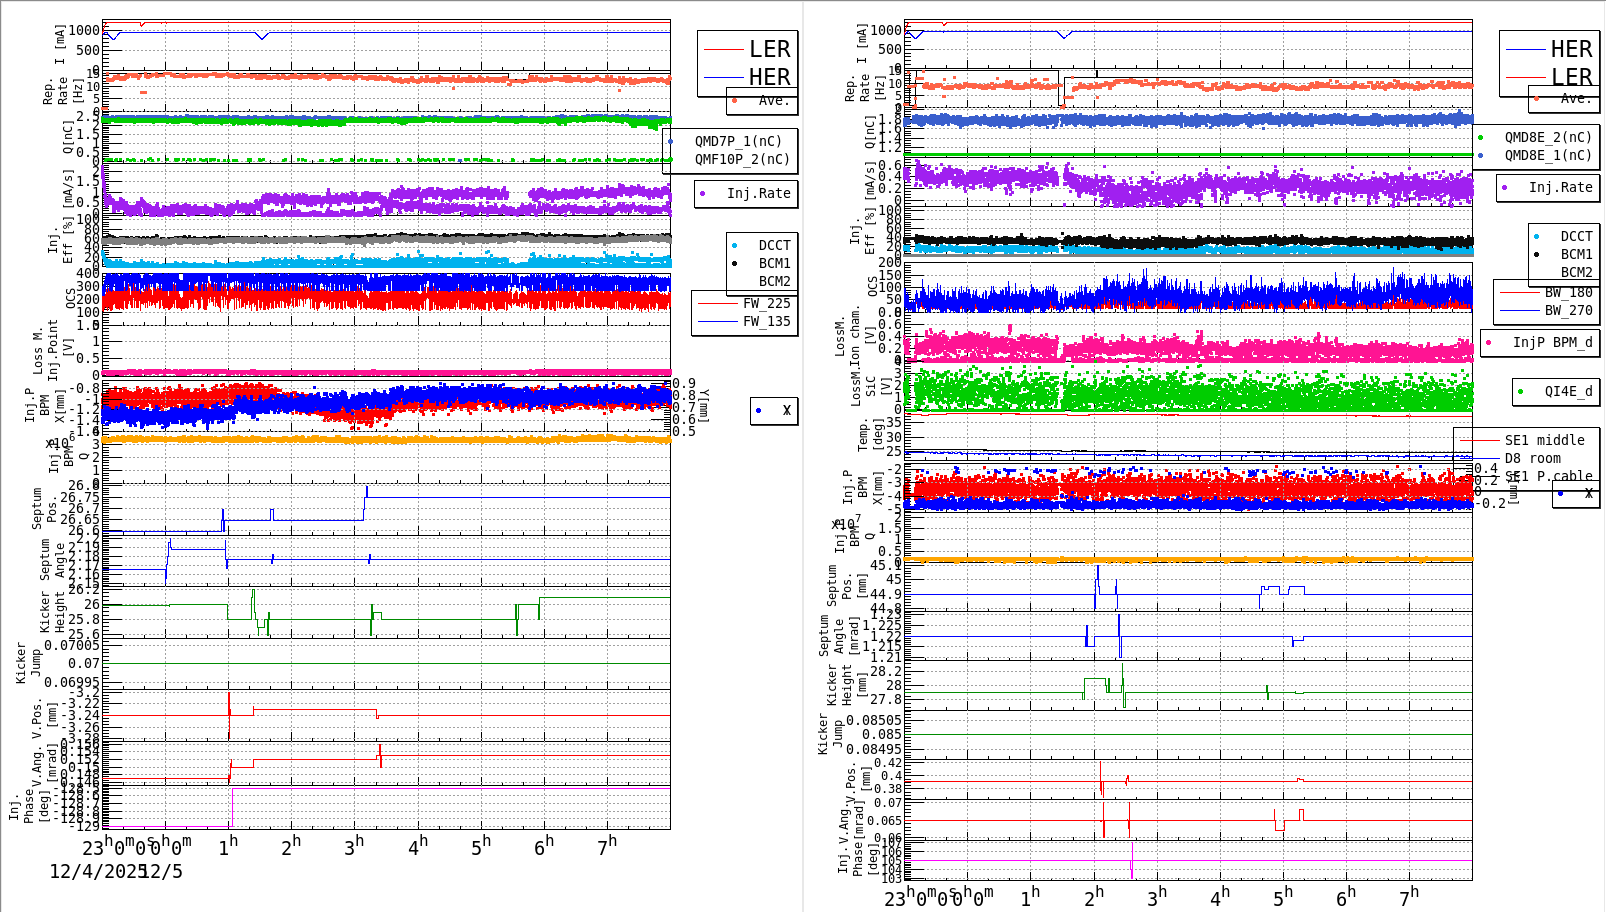Click the Ave. marker in right legend

(x=1537, y=99)
